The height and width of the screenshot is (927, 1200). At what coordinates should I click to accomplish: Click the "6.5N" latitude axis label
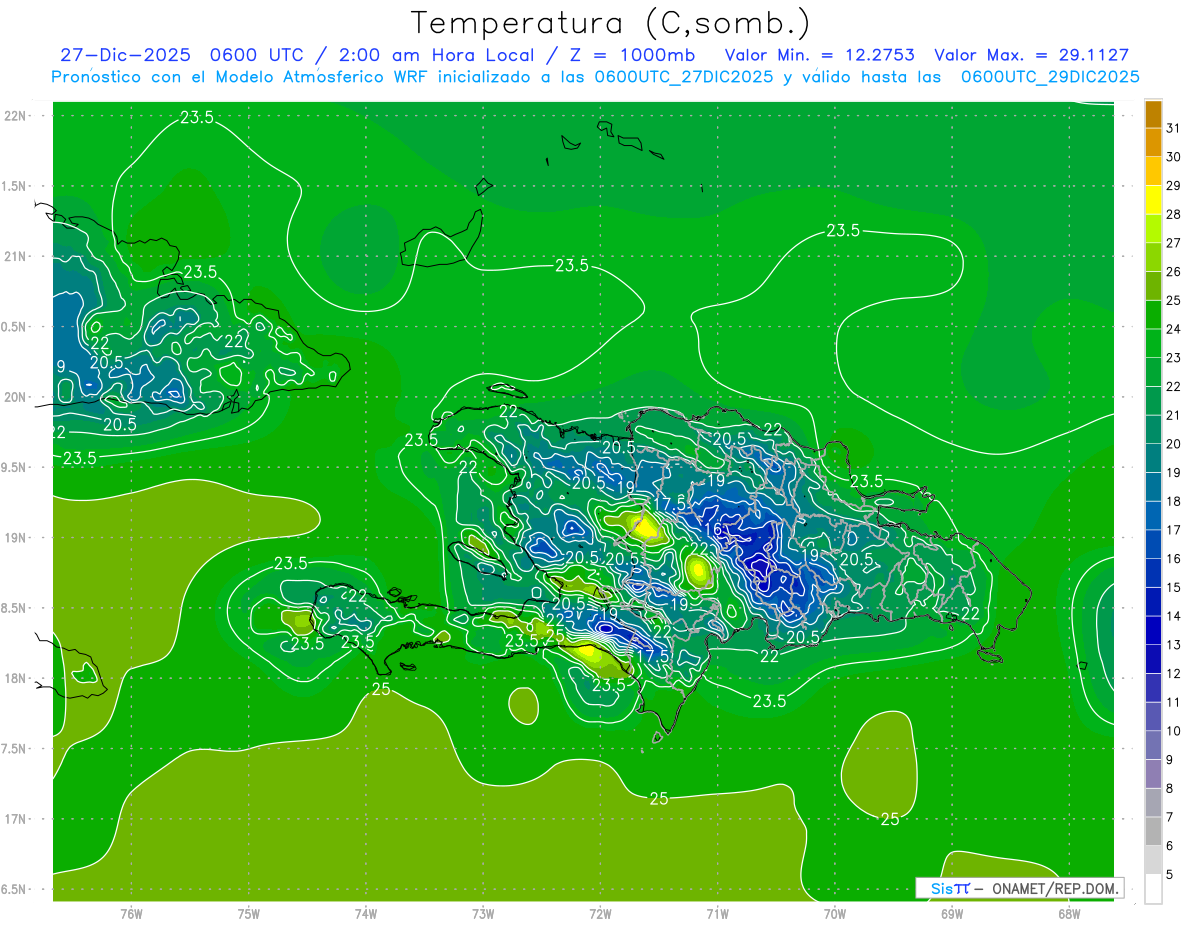tap(14, 889)
